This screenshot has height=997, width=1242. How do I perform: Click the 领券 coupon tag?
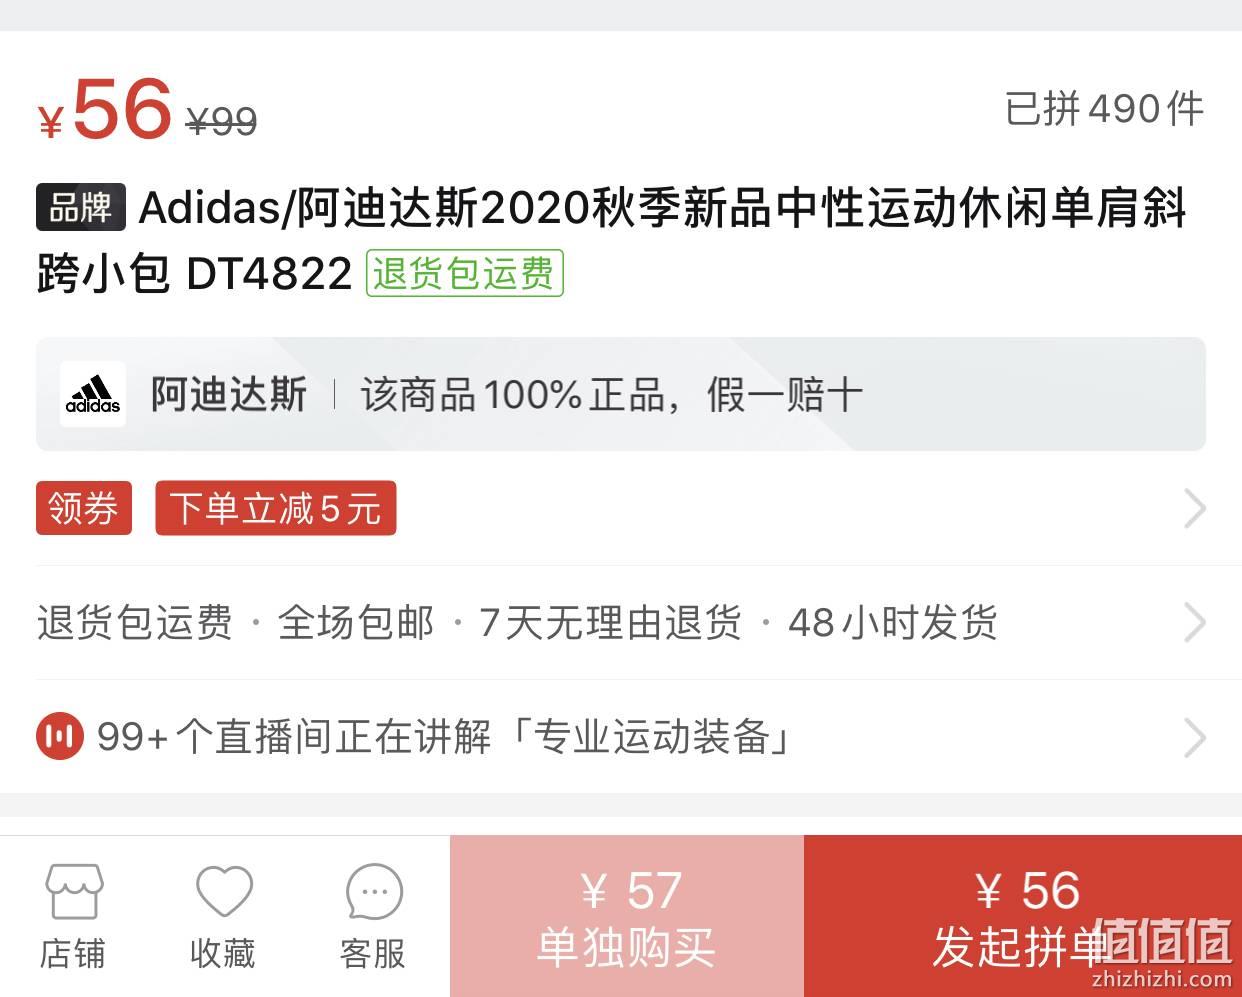pyautogui.click(x=84, y=508)
